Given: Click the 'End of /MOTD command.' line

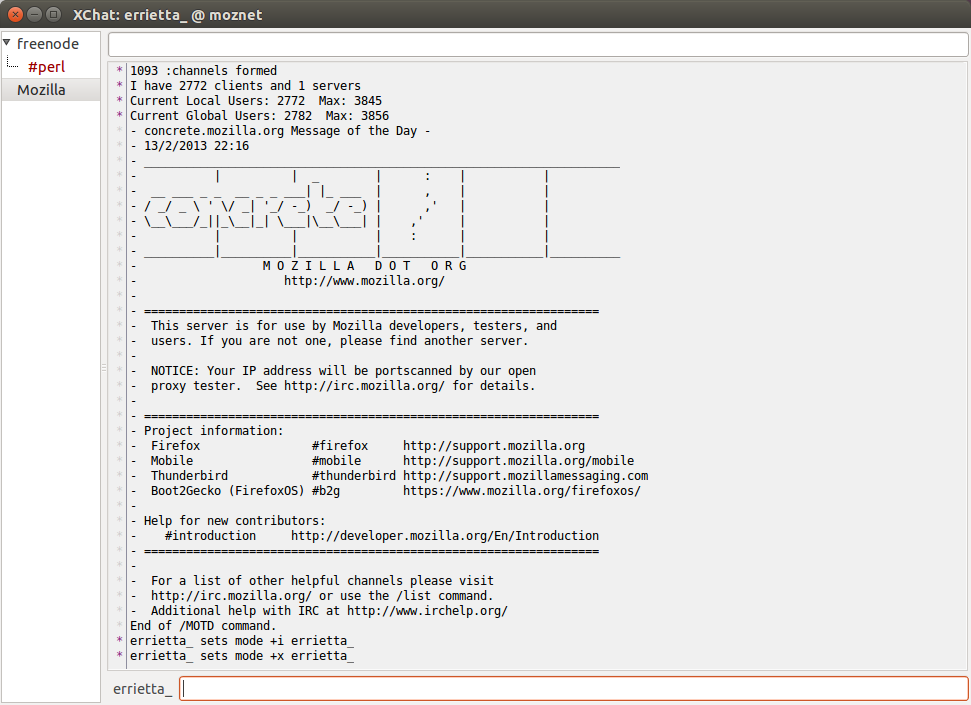Looking at the screenshot, I should coord(203,626).
